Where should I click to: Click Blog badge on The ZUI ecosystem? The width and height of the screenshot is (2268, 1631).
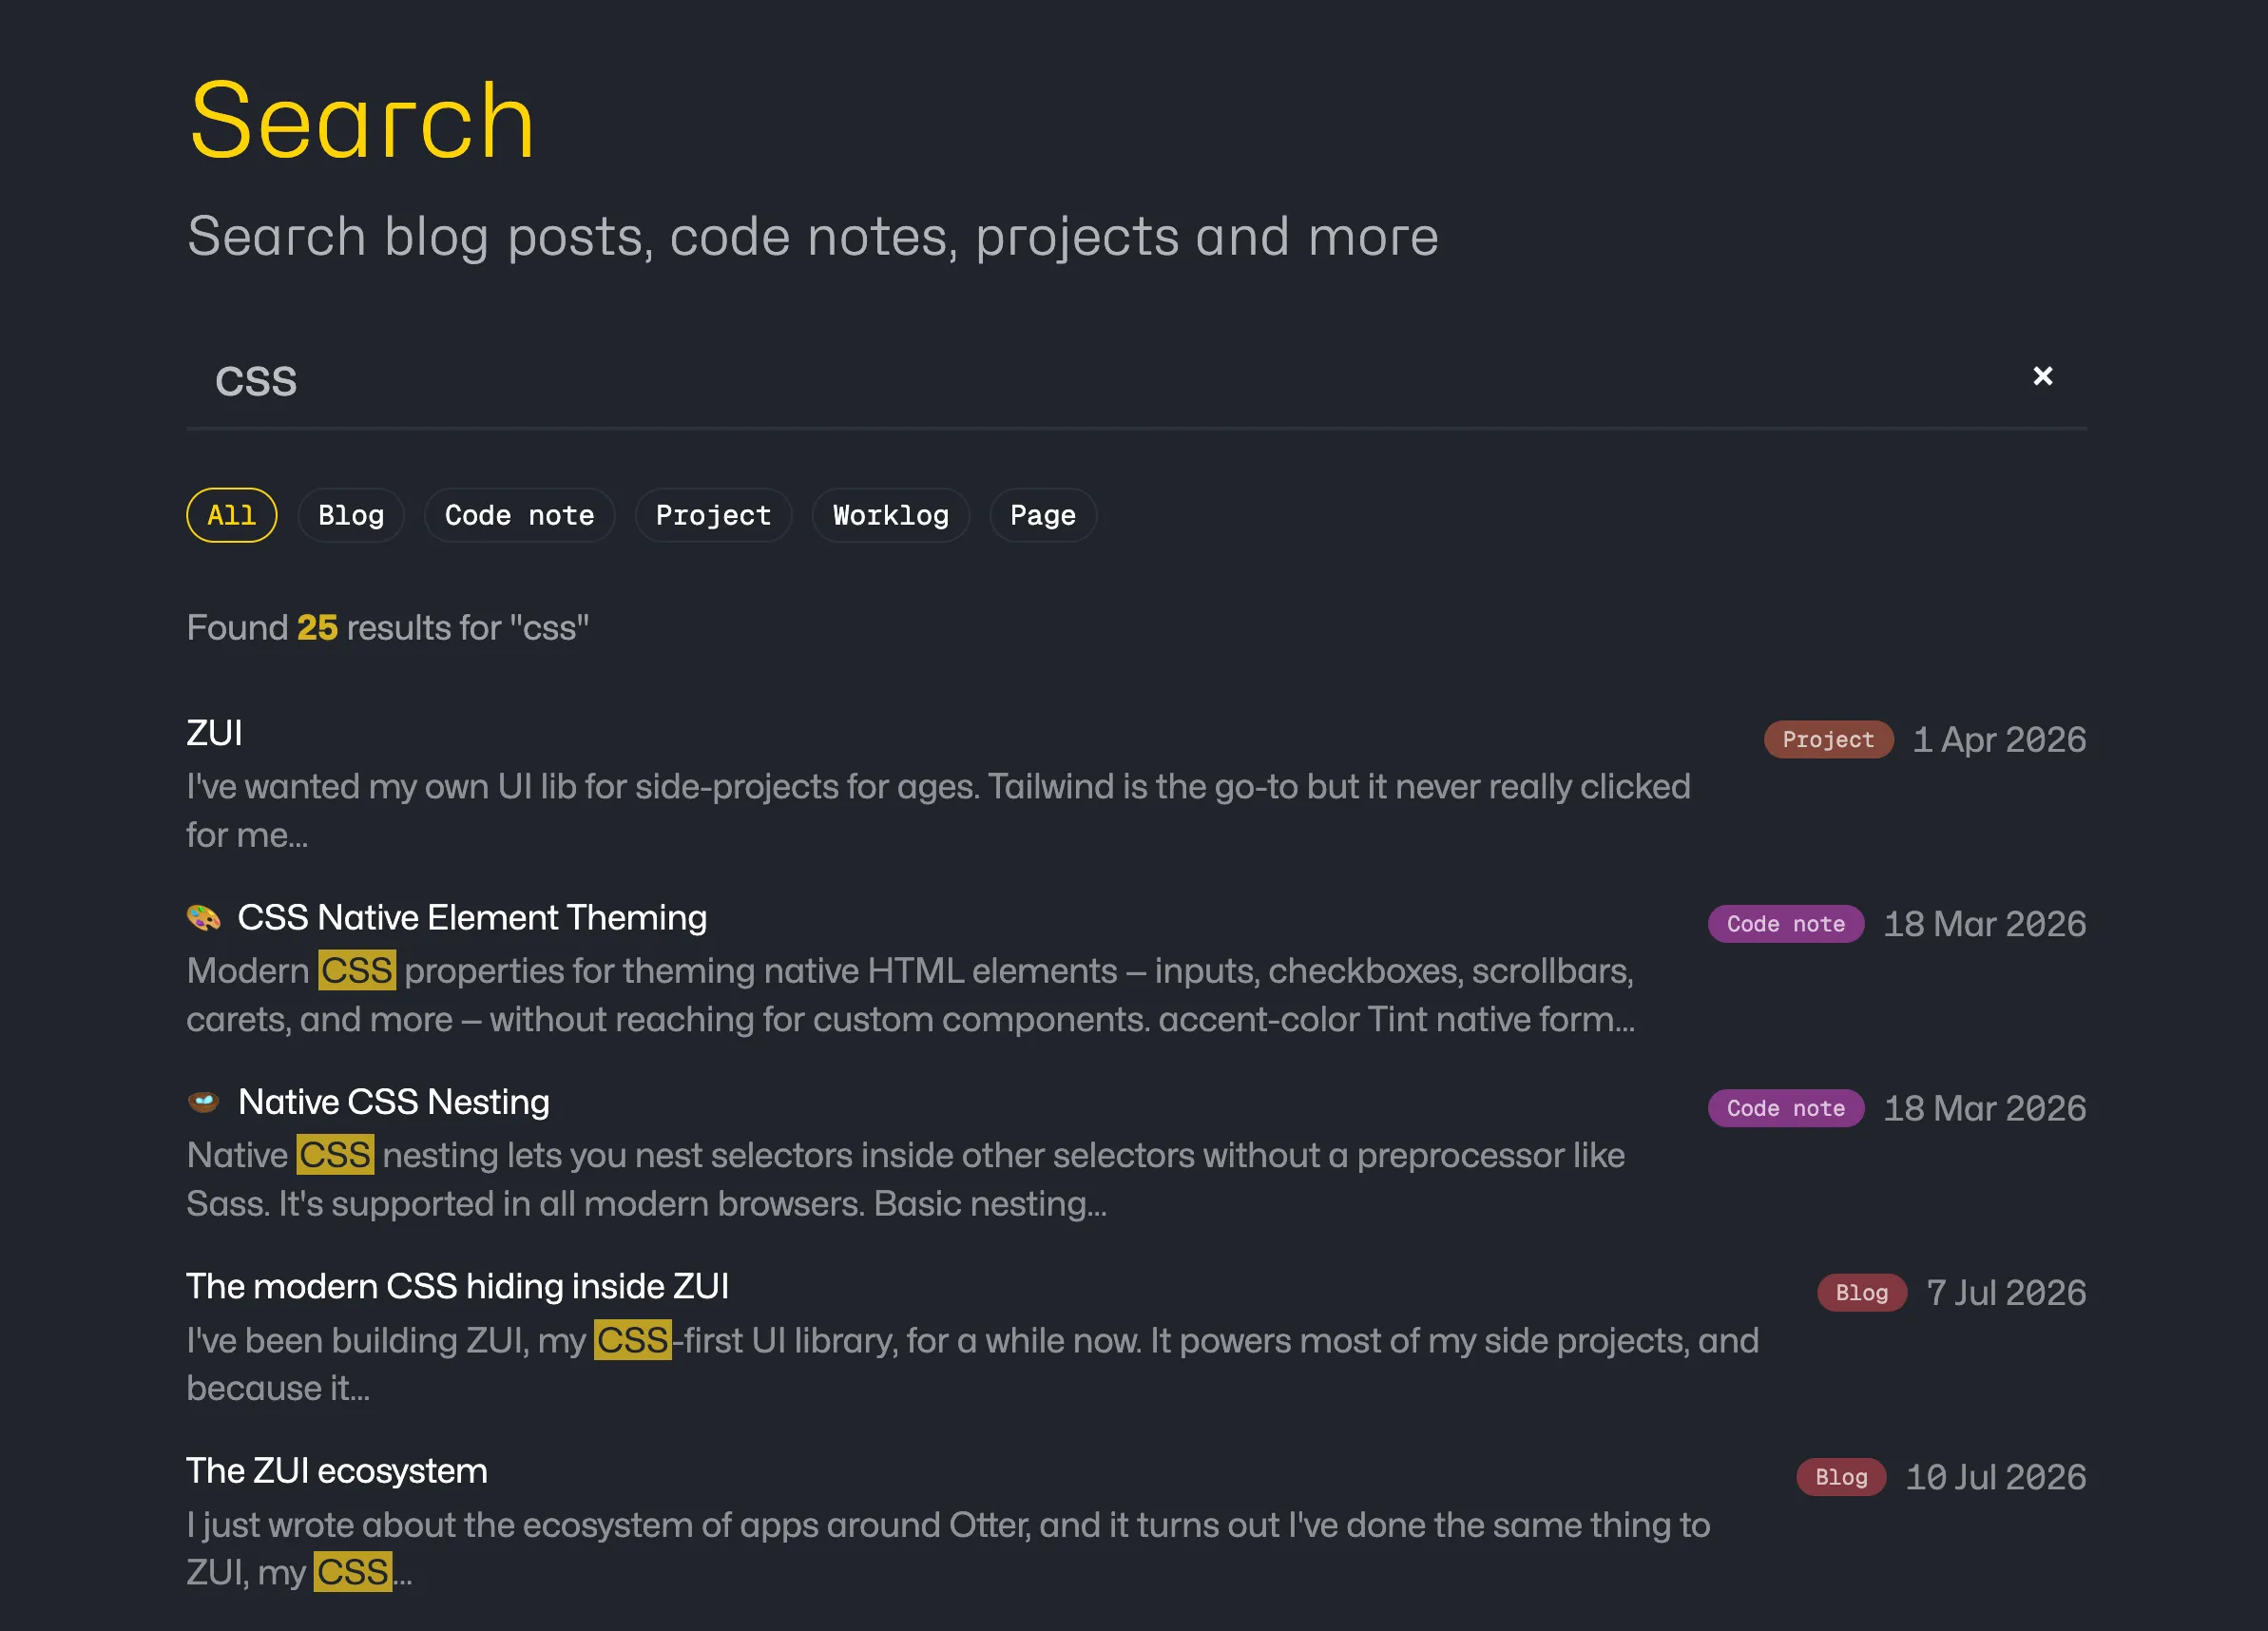1841,1477
